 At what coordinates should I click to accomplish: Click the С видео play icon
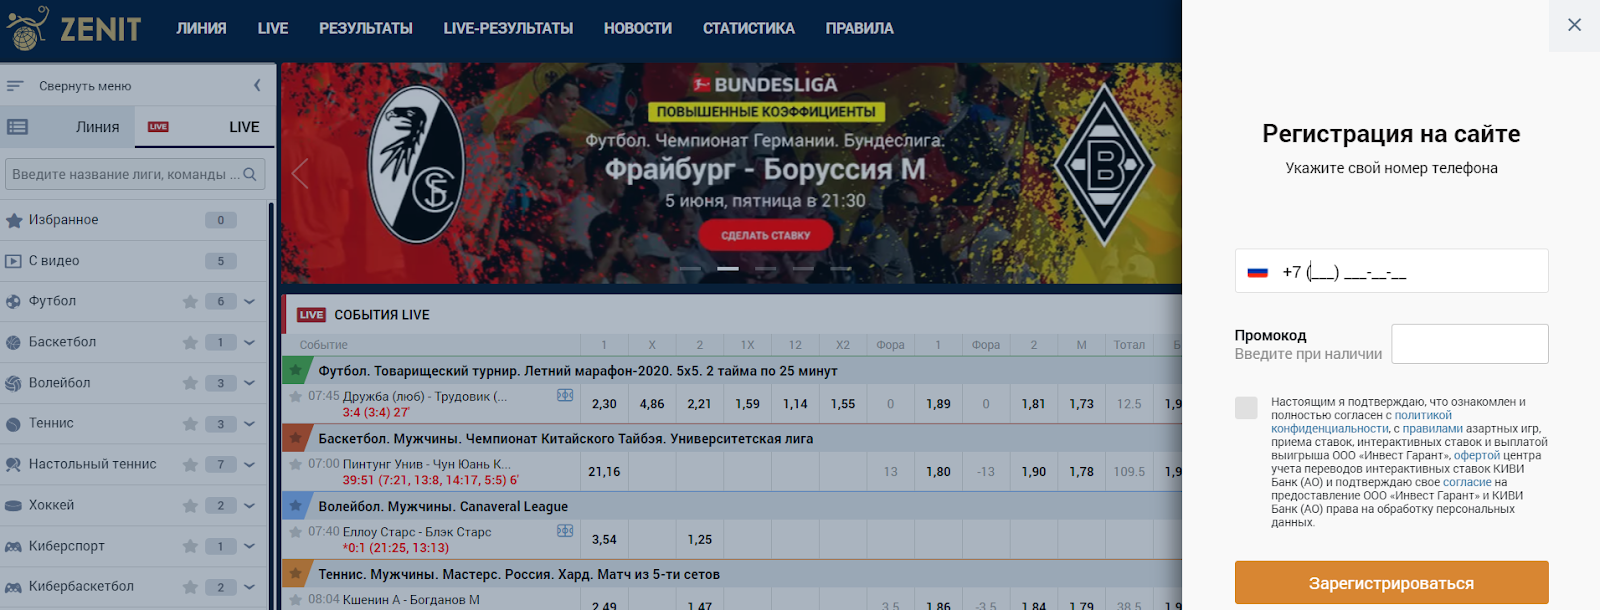(x=14, y=261)
